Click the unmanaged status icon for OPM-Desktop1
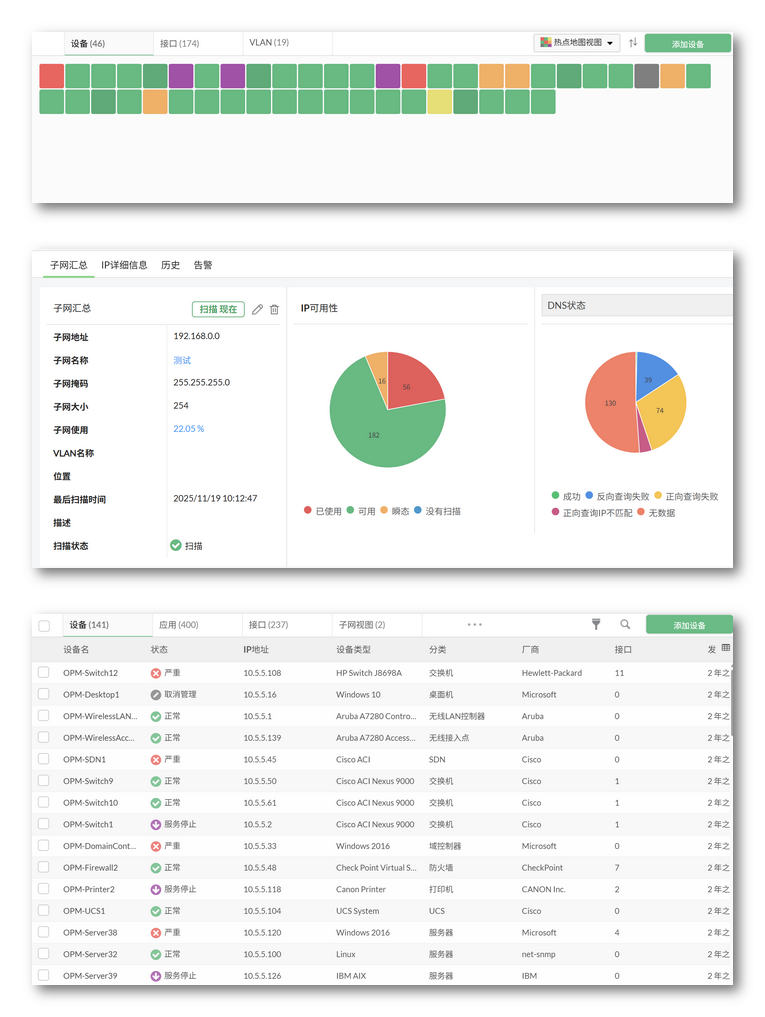Viewport: 765px width, 1017px height. [x=156, y=695]
